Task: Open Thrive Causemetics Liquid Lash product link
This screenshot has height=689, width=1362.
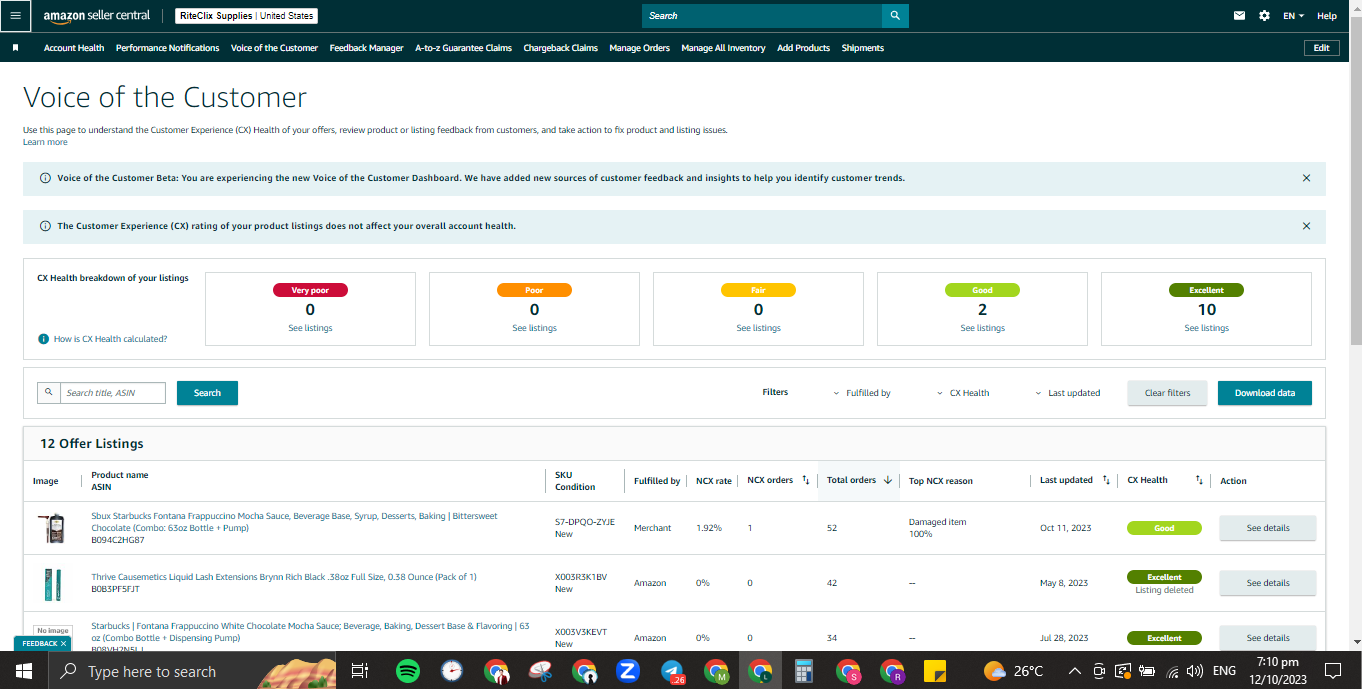Action: click(x=284, y=577)
